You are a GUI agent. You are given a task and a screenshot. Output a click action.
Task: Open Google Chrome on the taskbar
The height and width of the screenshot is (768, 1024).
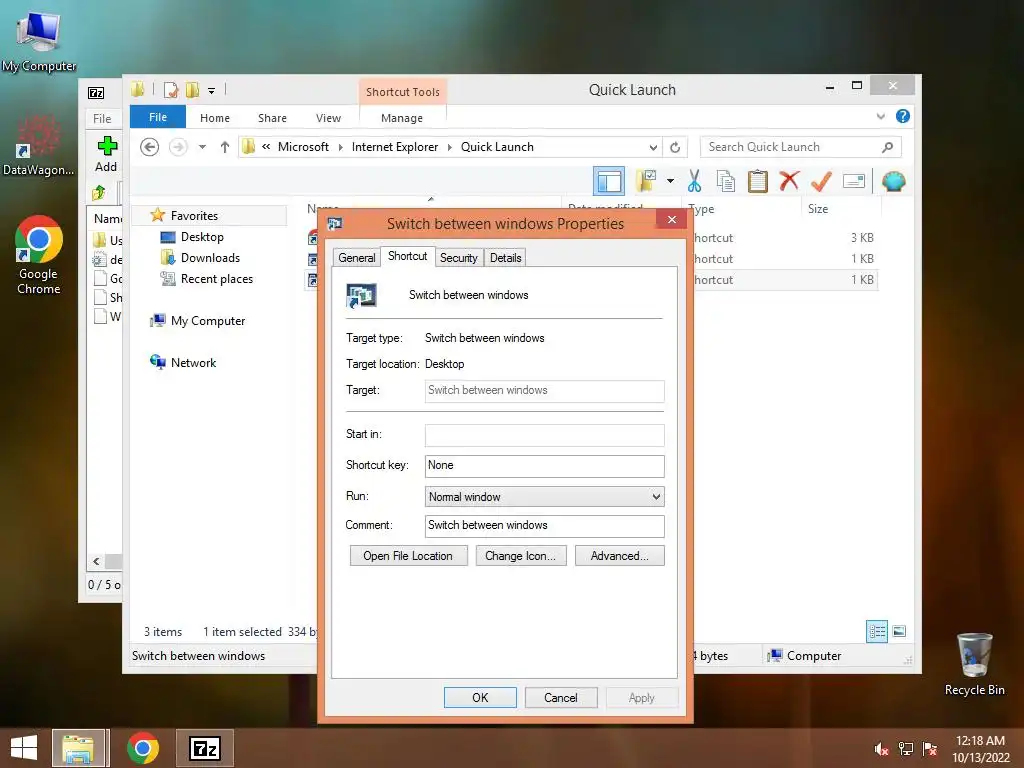(x=142, y=748)
